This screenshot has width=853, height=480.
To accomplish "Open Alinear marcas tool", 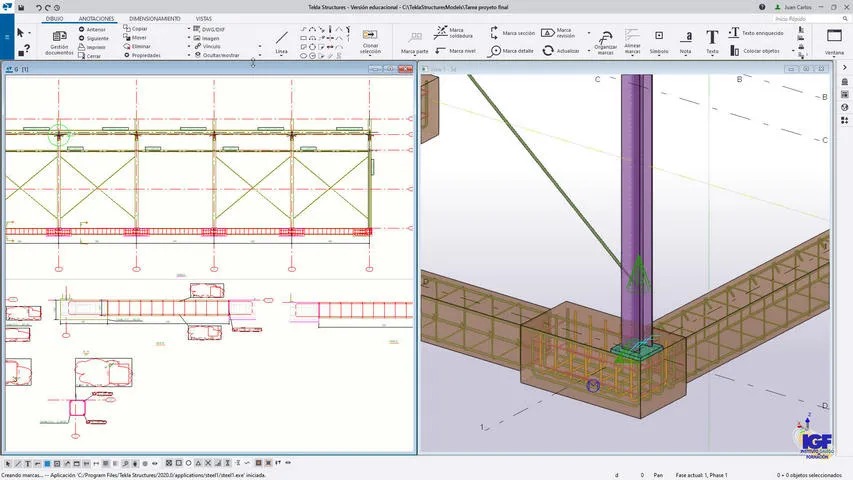I will (x=632, y=42).
